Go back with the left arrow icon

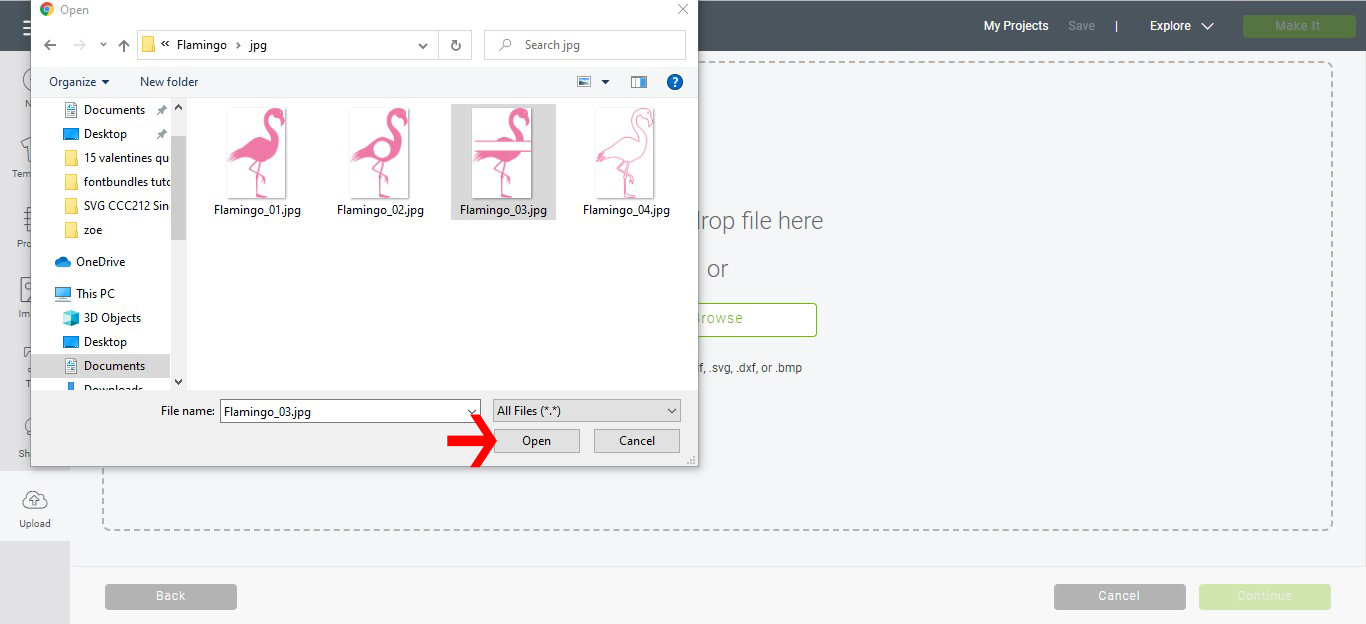click(50, 45)
